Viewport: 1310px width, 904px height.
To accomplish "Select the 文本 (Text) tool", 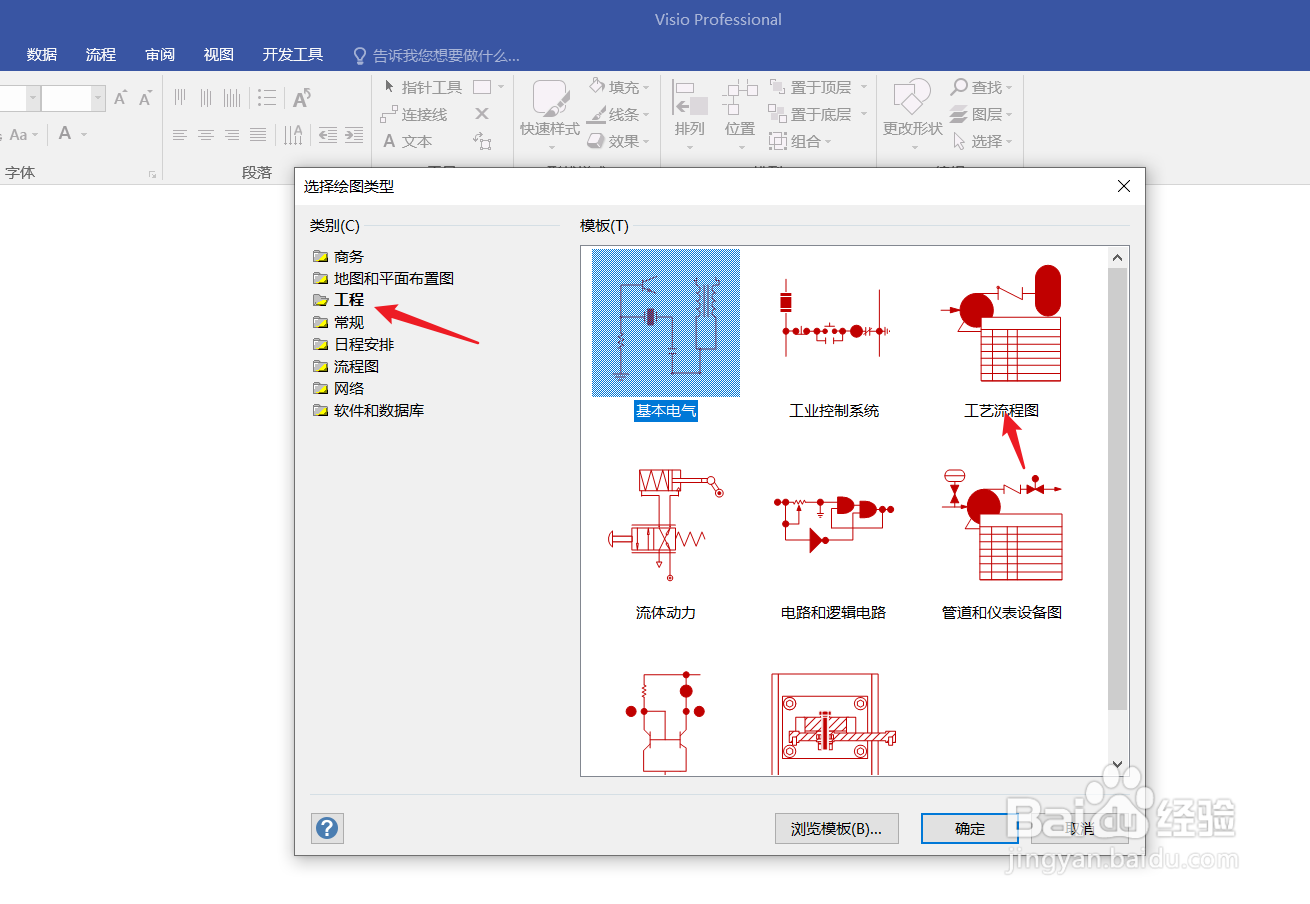I will [415, 141].
